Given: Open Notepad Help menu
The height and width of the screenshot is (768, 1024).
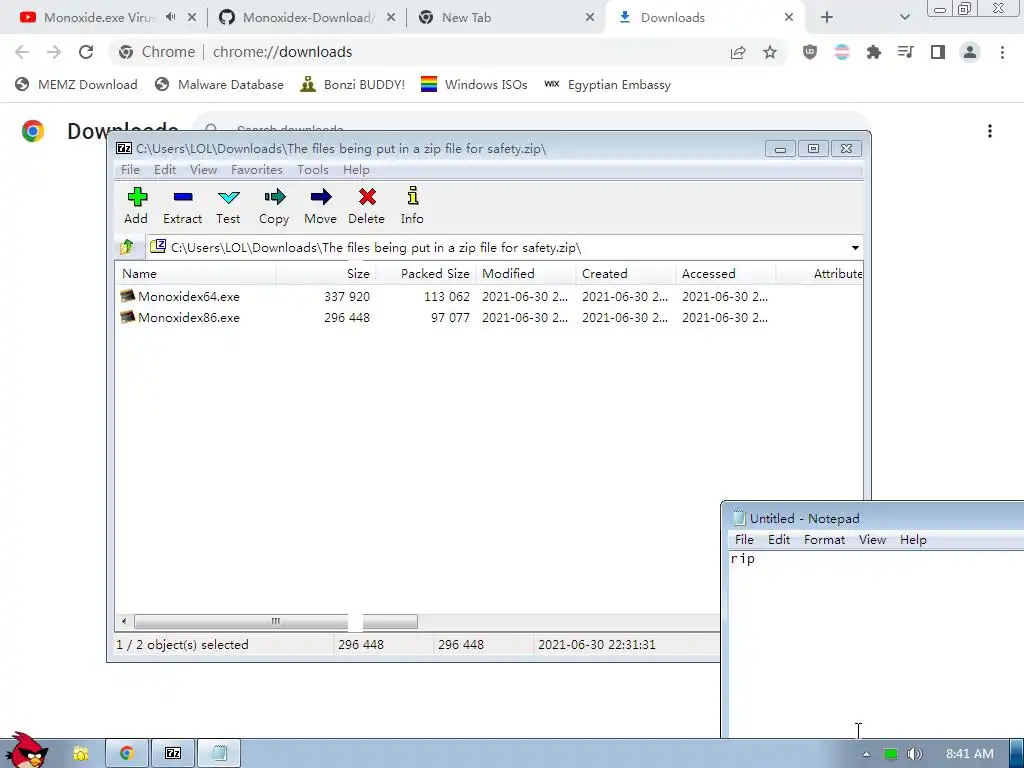Looking at the screenshot, I should pyautogui.click(x=913, y=539).
